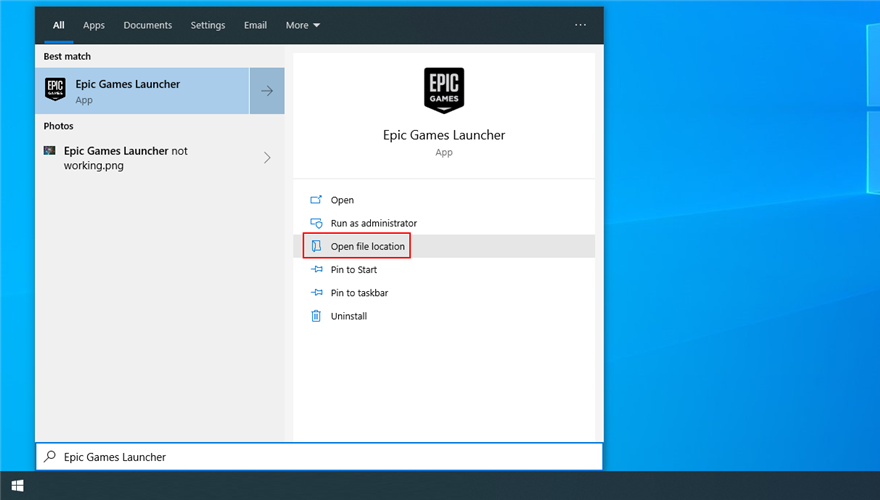The image size is (880, 500).
Task: Switch to the Documents search tab
Action: (x=148, y=25)
